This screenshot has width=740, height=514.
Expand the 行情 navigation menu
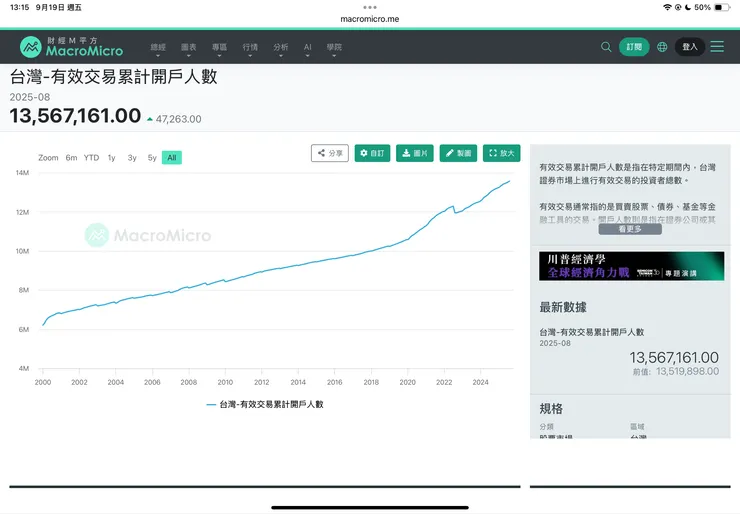pyautogui.click(x=250, y=49)
